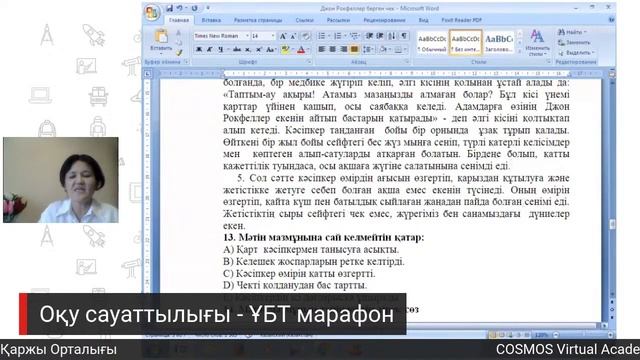Image resolution: width=640 pixels, height=360 pixels.
Task: Open the Office button menu
Action: (x=151, y=12)
